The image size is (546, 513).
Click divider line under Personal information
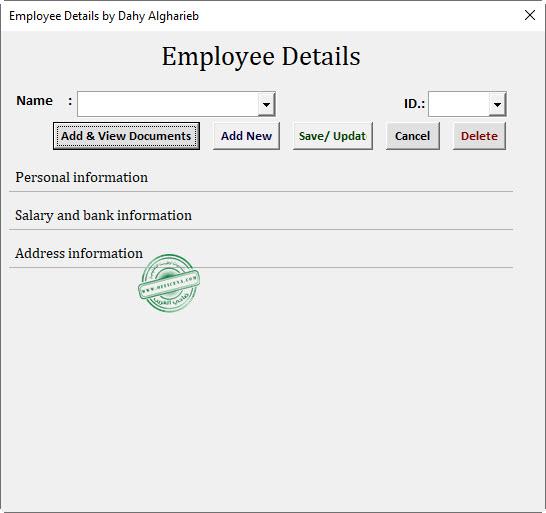(261, 191)
